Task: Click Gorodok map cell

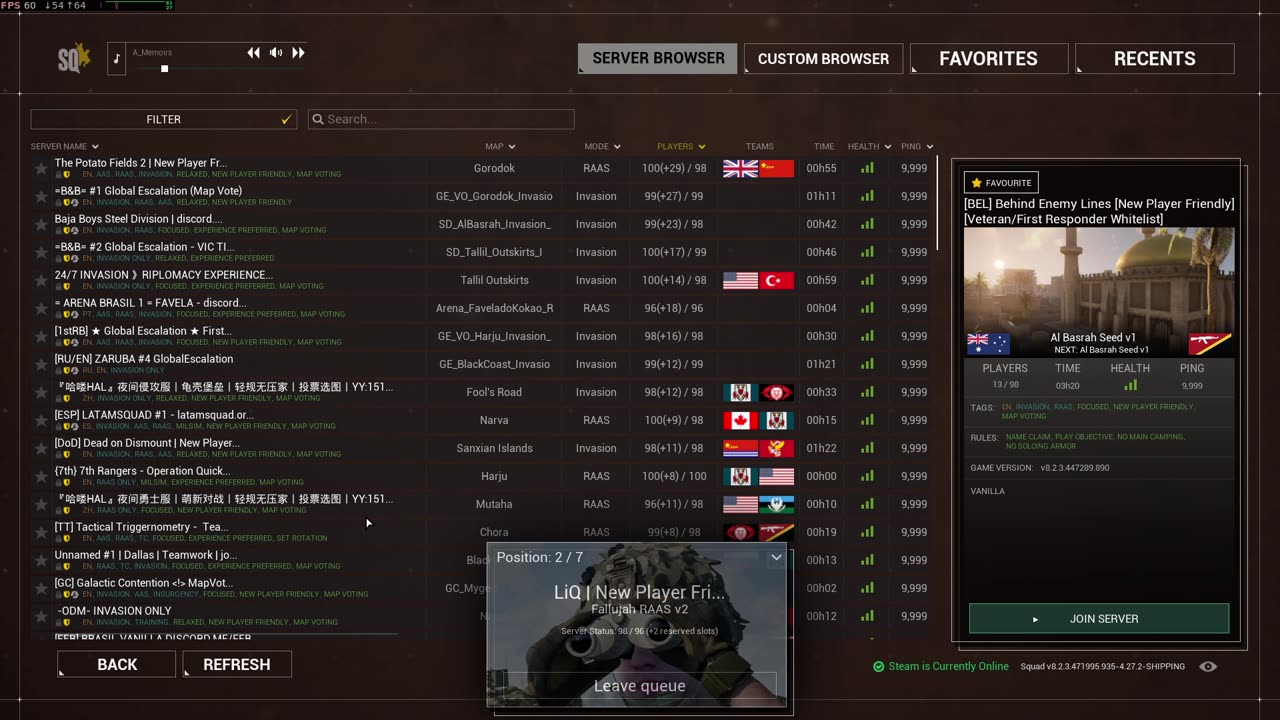Action: tap(494, 168)
